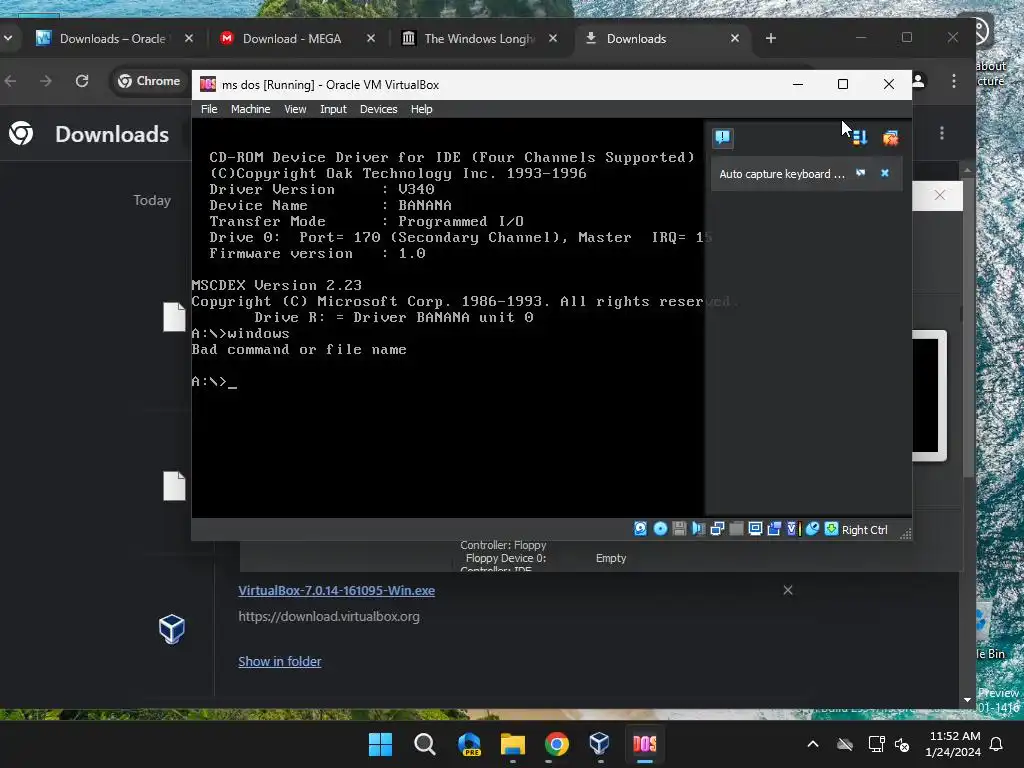
Task: Open Edge preview browser from taskbar
Action: pyautogui.click(x=469, y=744)
